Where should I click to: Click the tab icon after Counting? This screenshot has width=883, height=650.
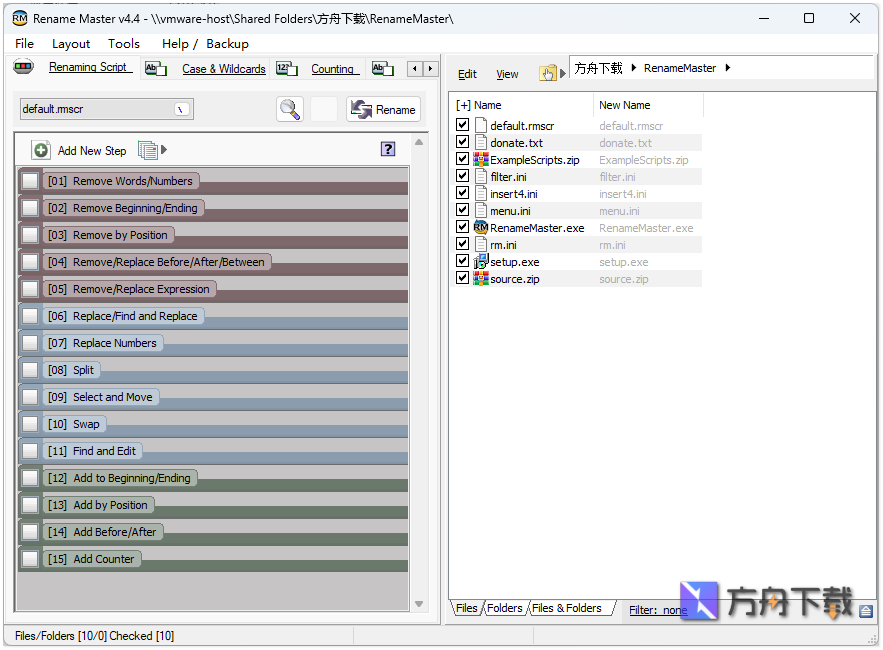pyautogui.click(x=383, y=69)
